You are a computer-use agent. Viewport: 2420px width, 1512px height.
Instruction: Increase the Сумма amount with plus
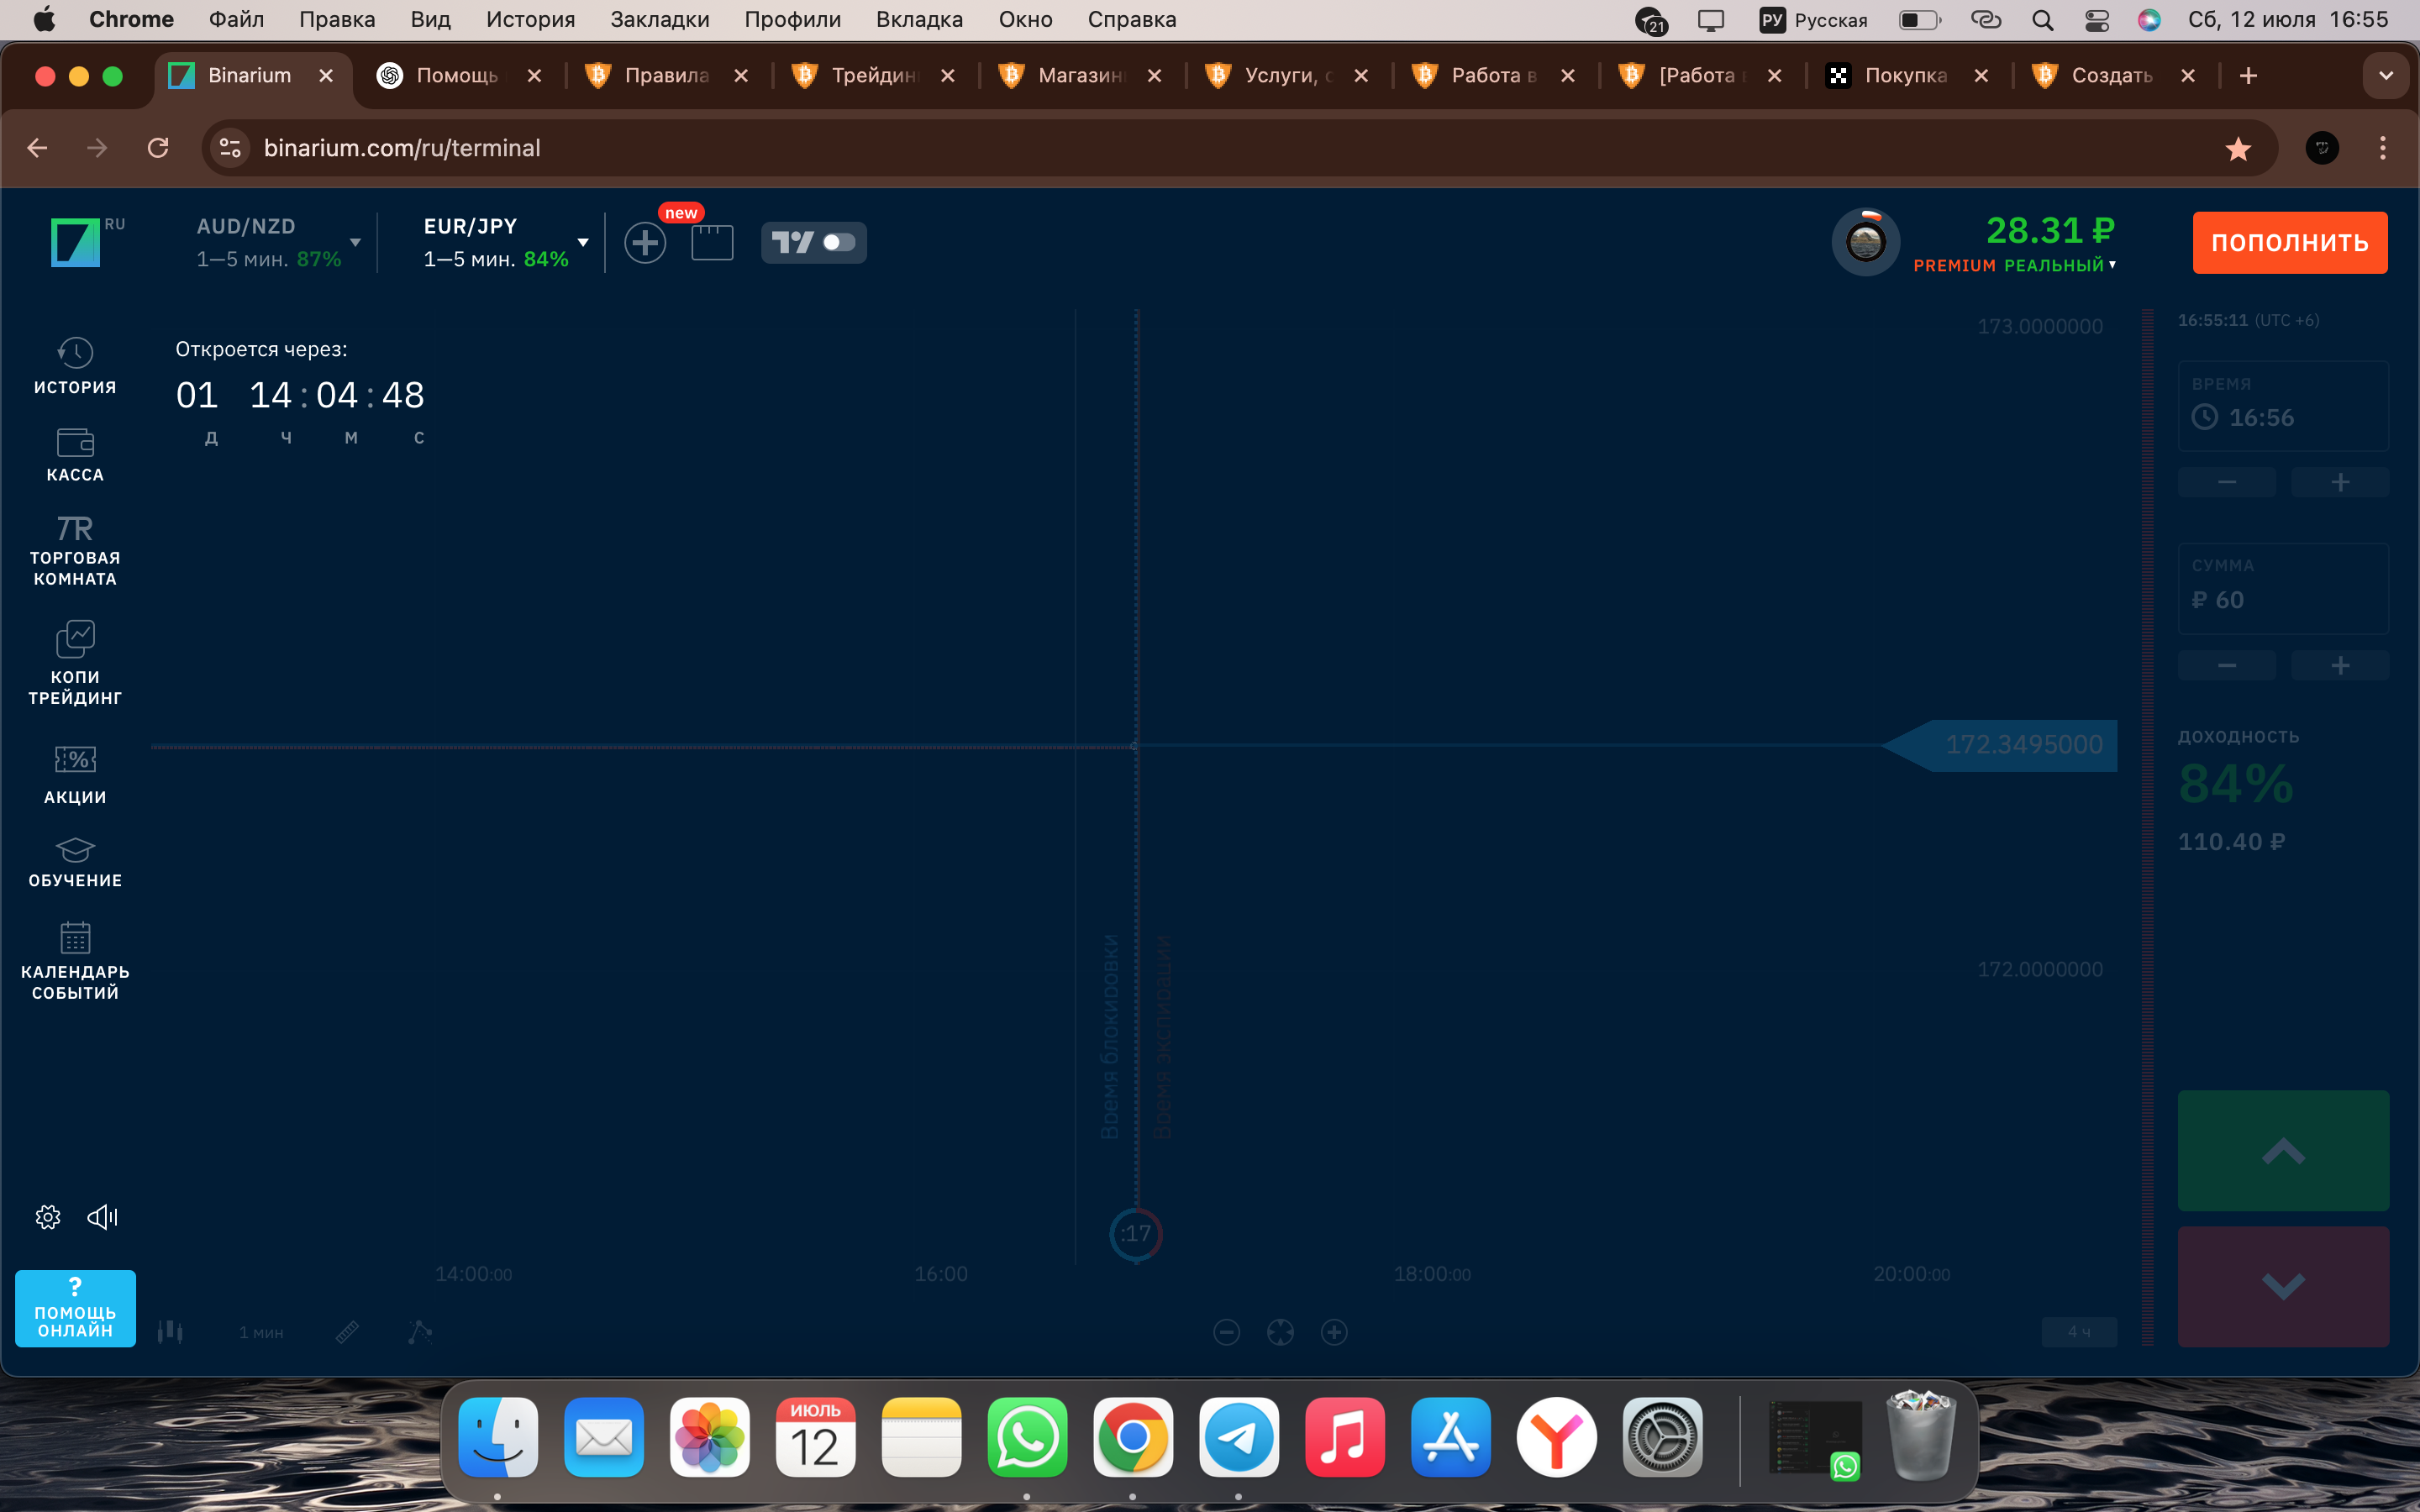coord(2339,666)
